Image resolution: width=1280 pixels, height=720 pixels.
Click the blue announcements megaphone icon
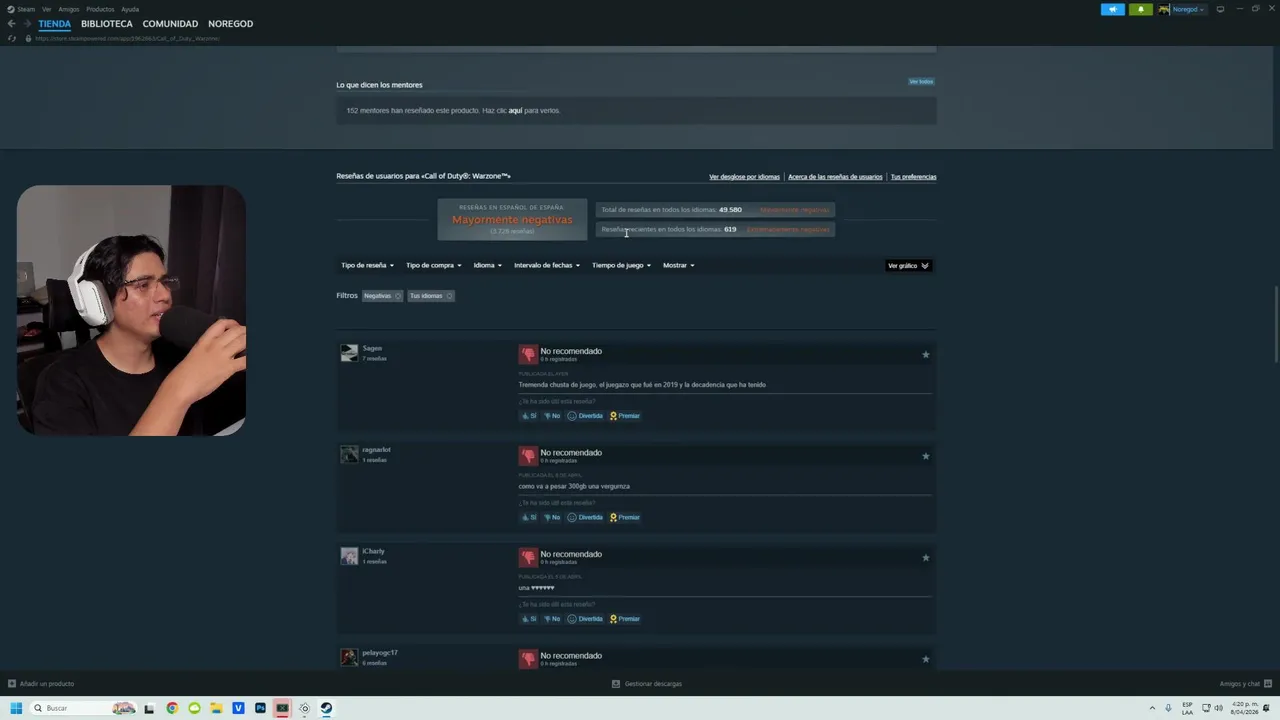(x=1112, y=9)
